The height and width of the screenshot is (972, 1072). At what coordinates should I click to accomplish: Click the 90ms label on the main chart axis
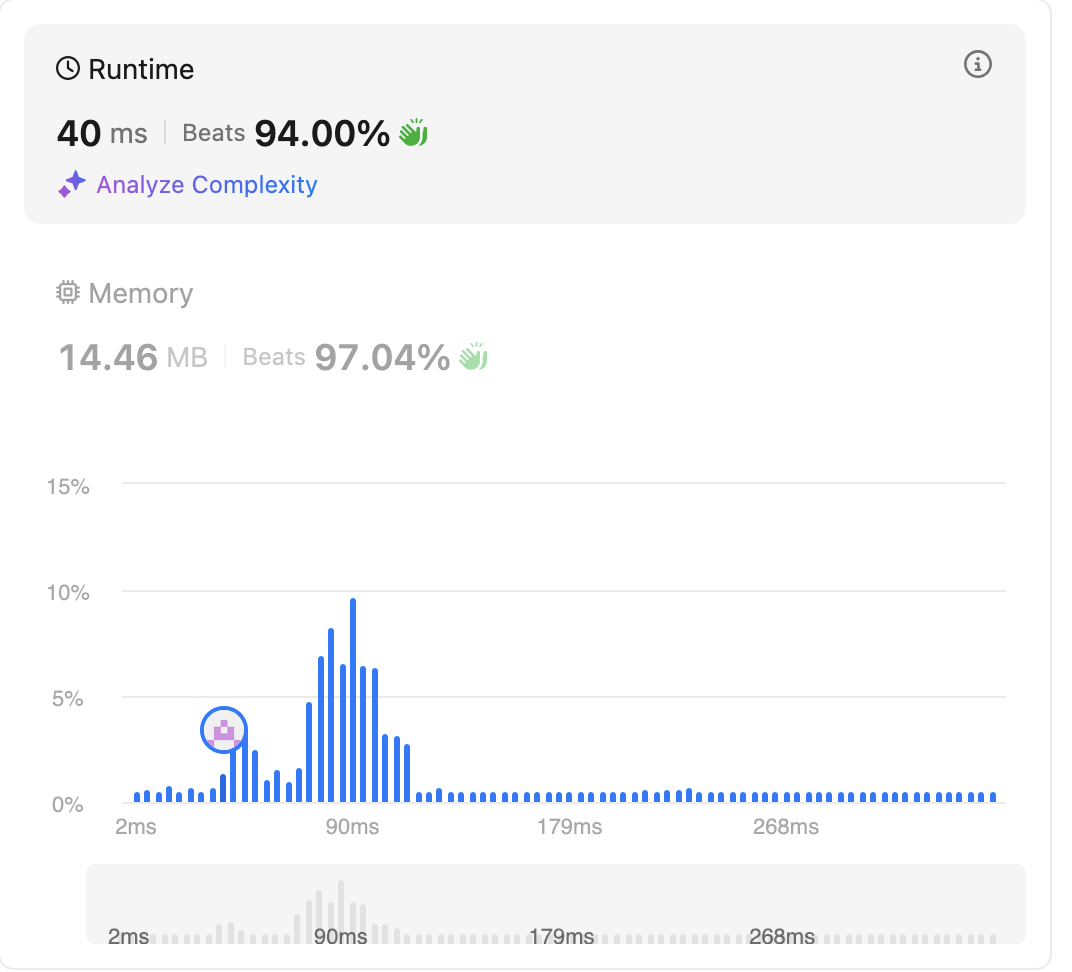[x=352, y=827]
